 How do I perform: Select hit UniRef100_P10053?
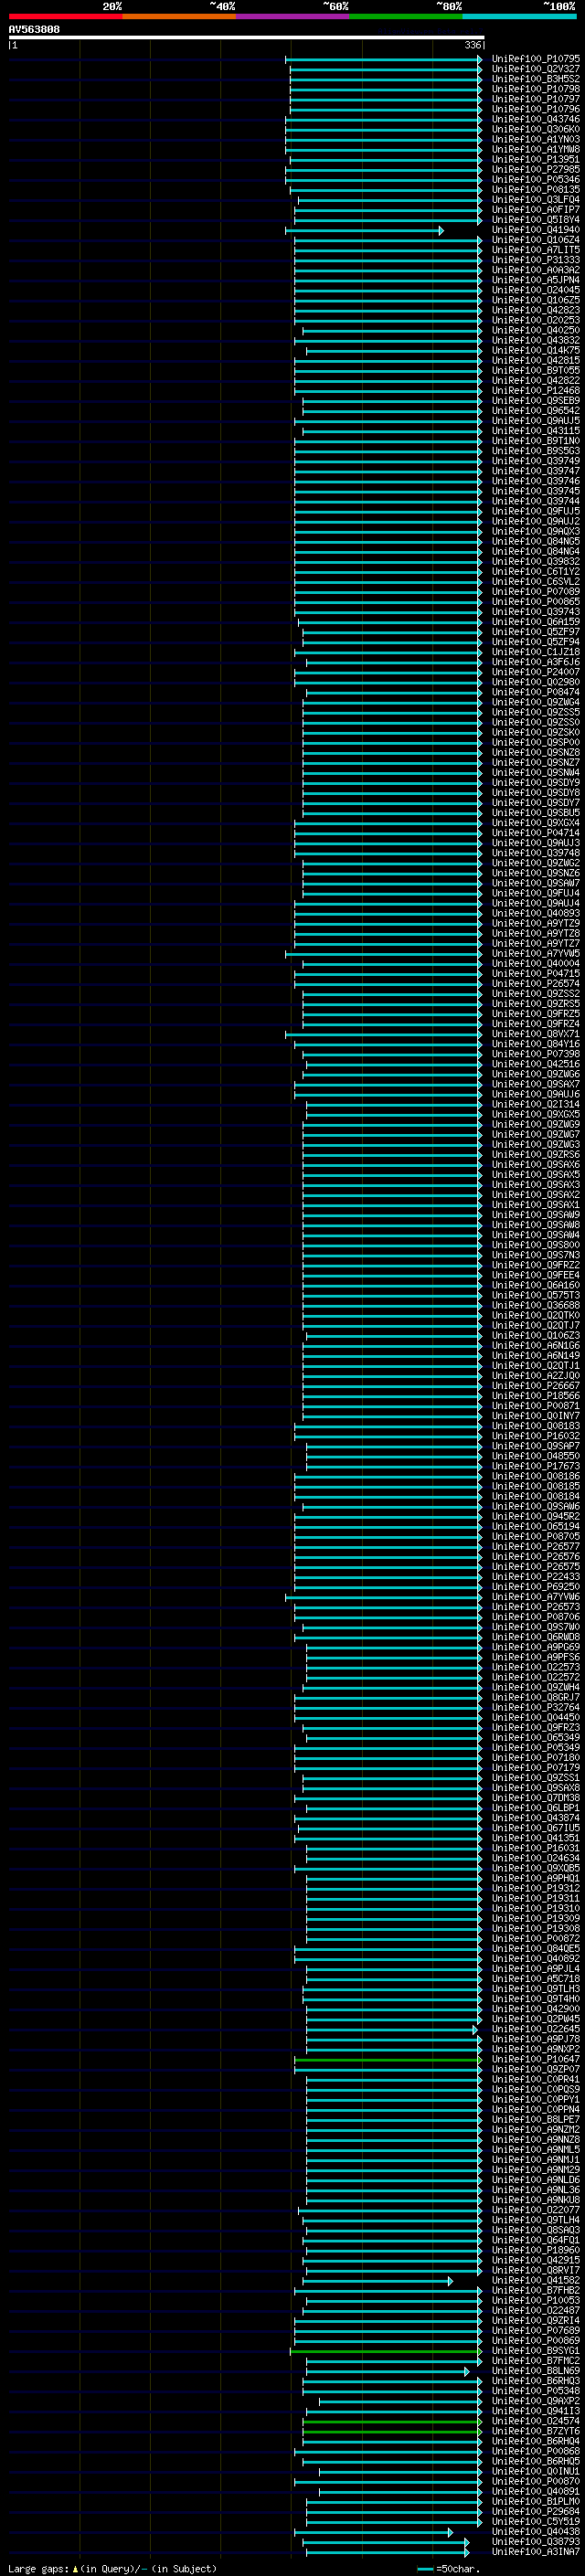click(x=536, y=2301)
